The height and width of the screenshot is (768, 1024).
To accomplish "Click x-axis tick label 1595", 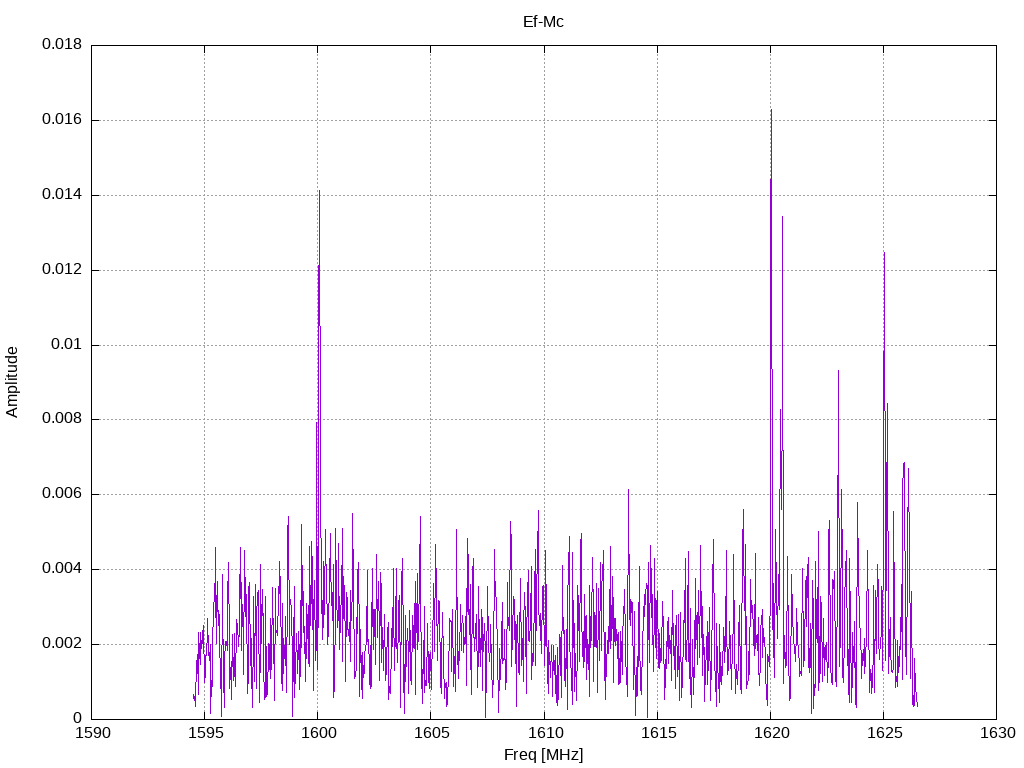I will coord(206,733).
